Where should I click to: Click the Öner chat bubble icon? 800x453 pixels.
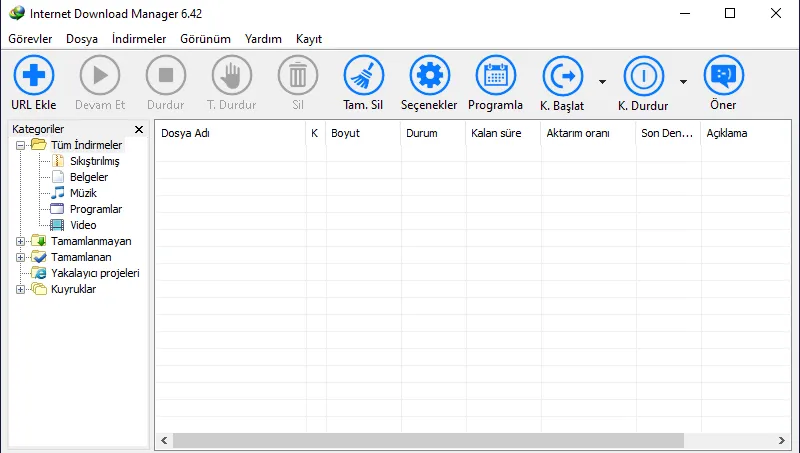tap(723, 76)
